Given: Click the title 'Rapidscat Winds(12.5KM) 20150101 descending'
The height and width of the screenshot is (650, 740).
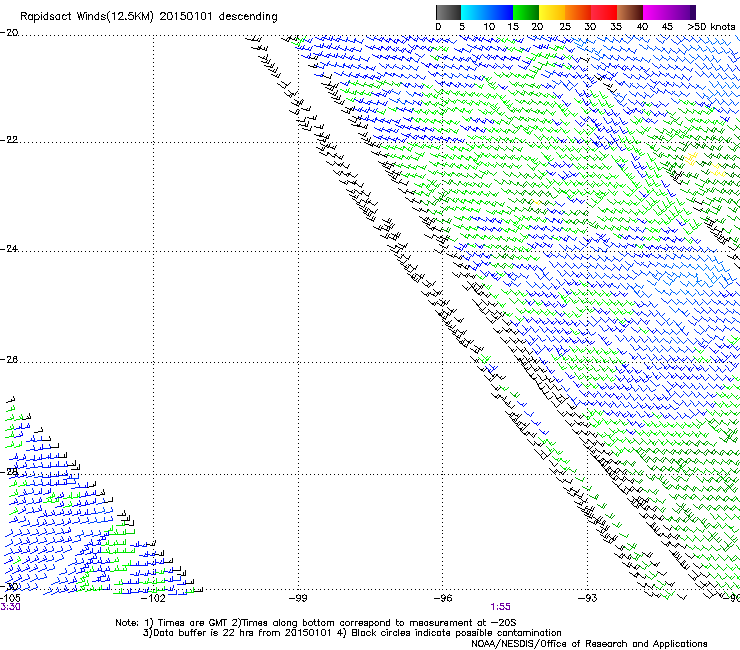Looking at the screenshot, I should click(x=149, y=17).
